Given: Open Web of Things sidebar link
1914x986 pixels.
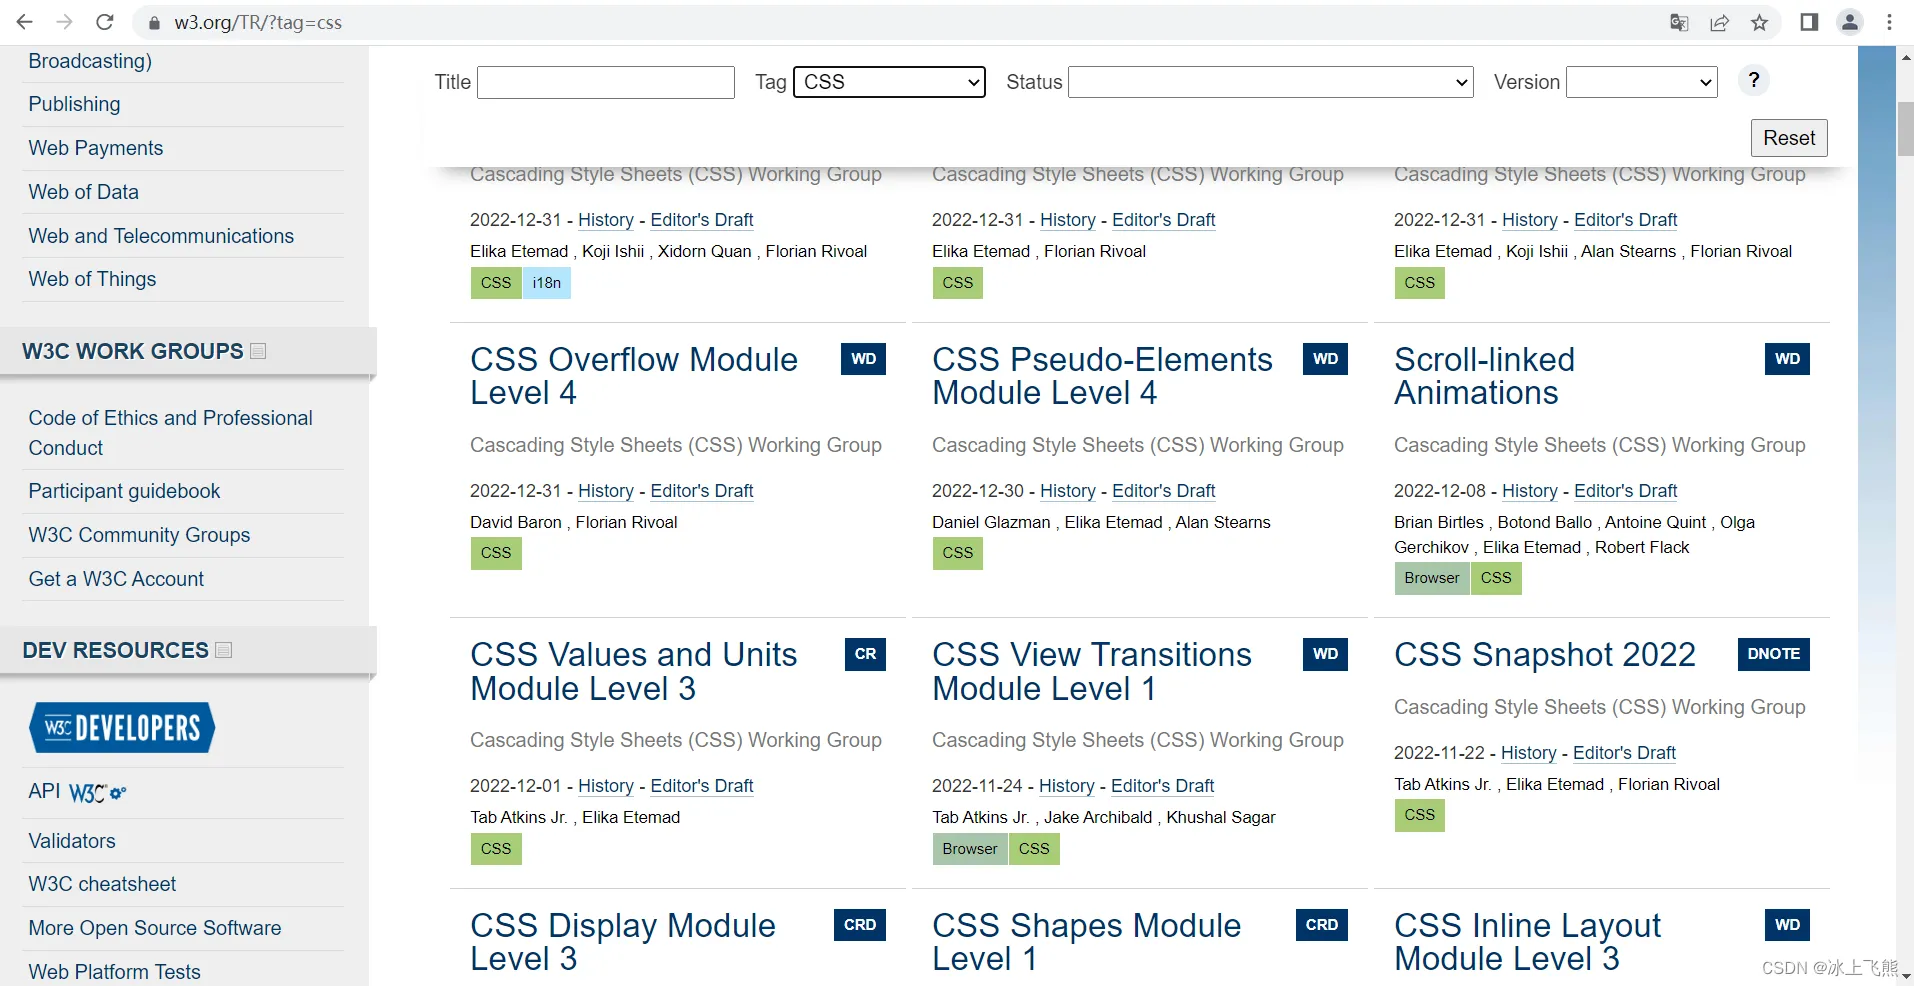Looking at the screenshot, I should 92,279.
